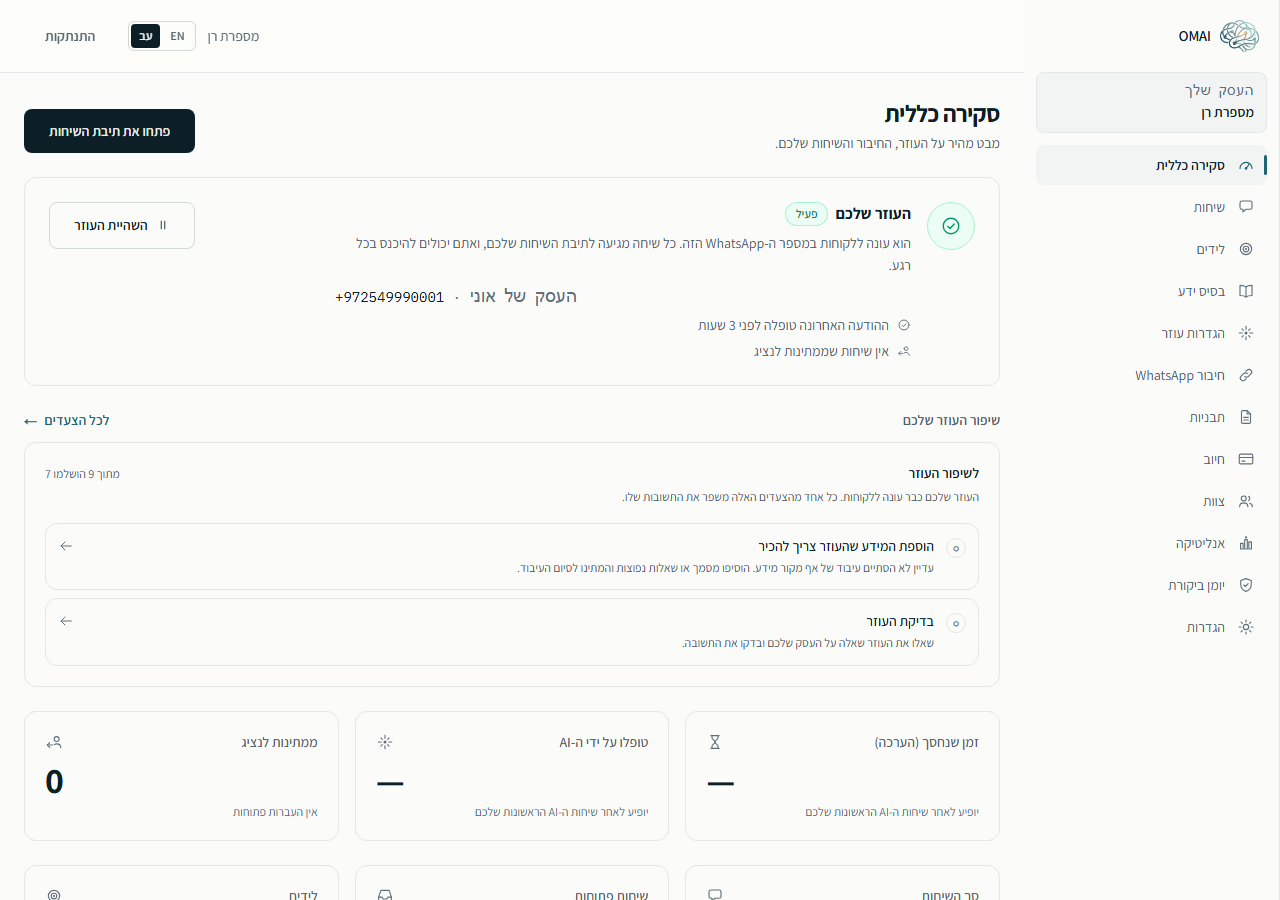
Task: Click the pause icon in השהיית העוזר button
Action: (163, 225)
